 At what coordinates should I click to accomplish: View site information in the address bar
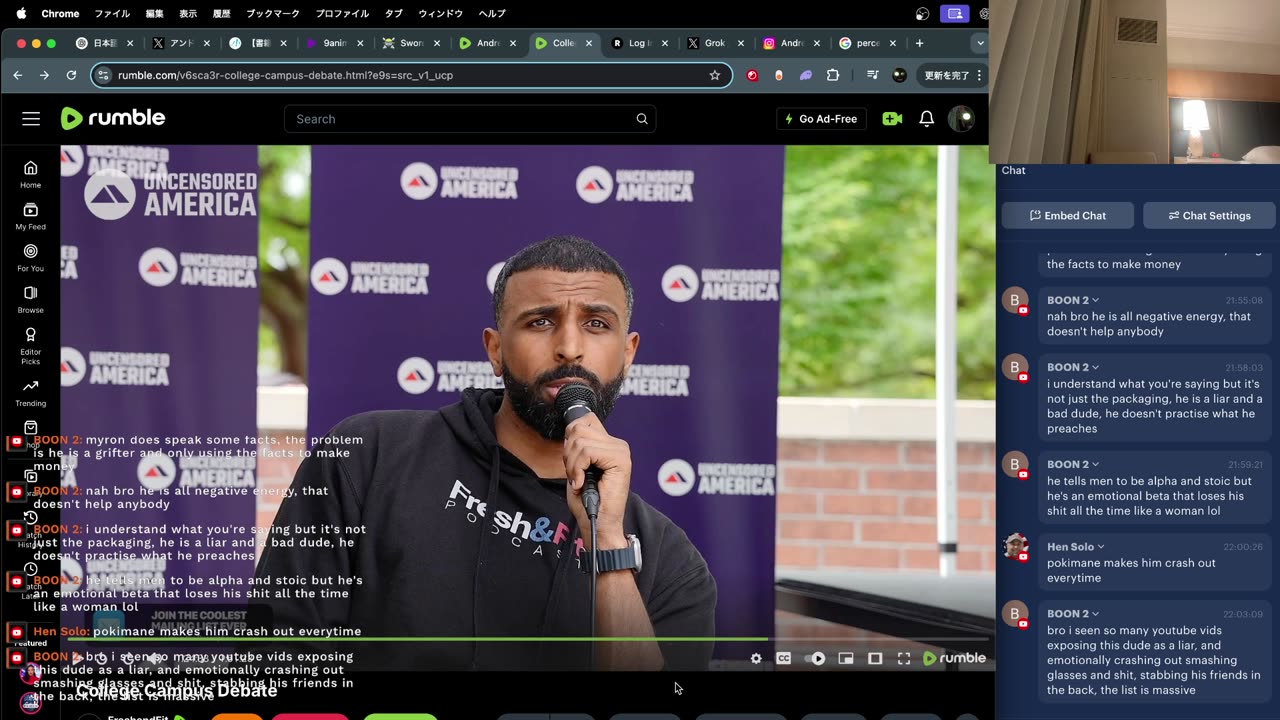[x=103, y=75]
